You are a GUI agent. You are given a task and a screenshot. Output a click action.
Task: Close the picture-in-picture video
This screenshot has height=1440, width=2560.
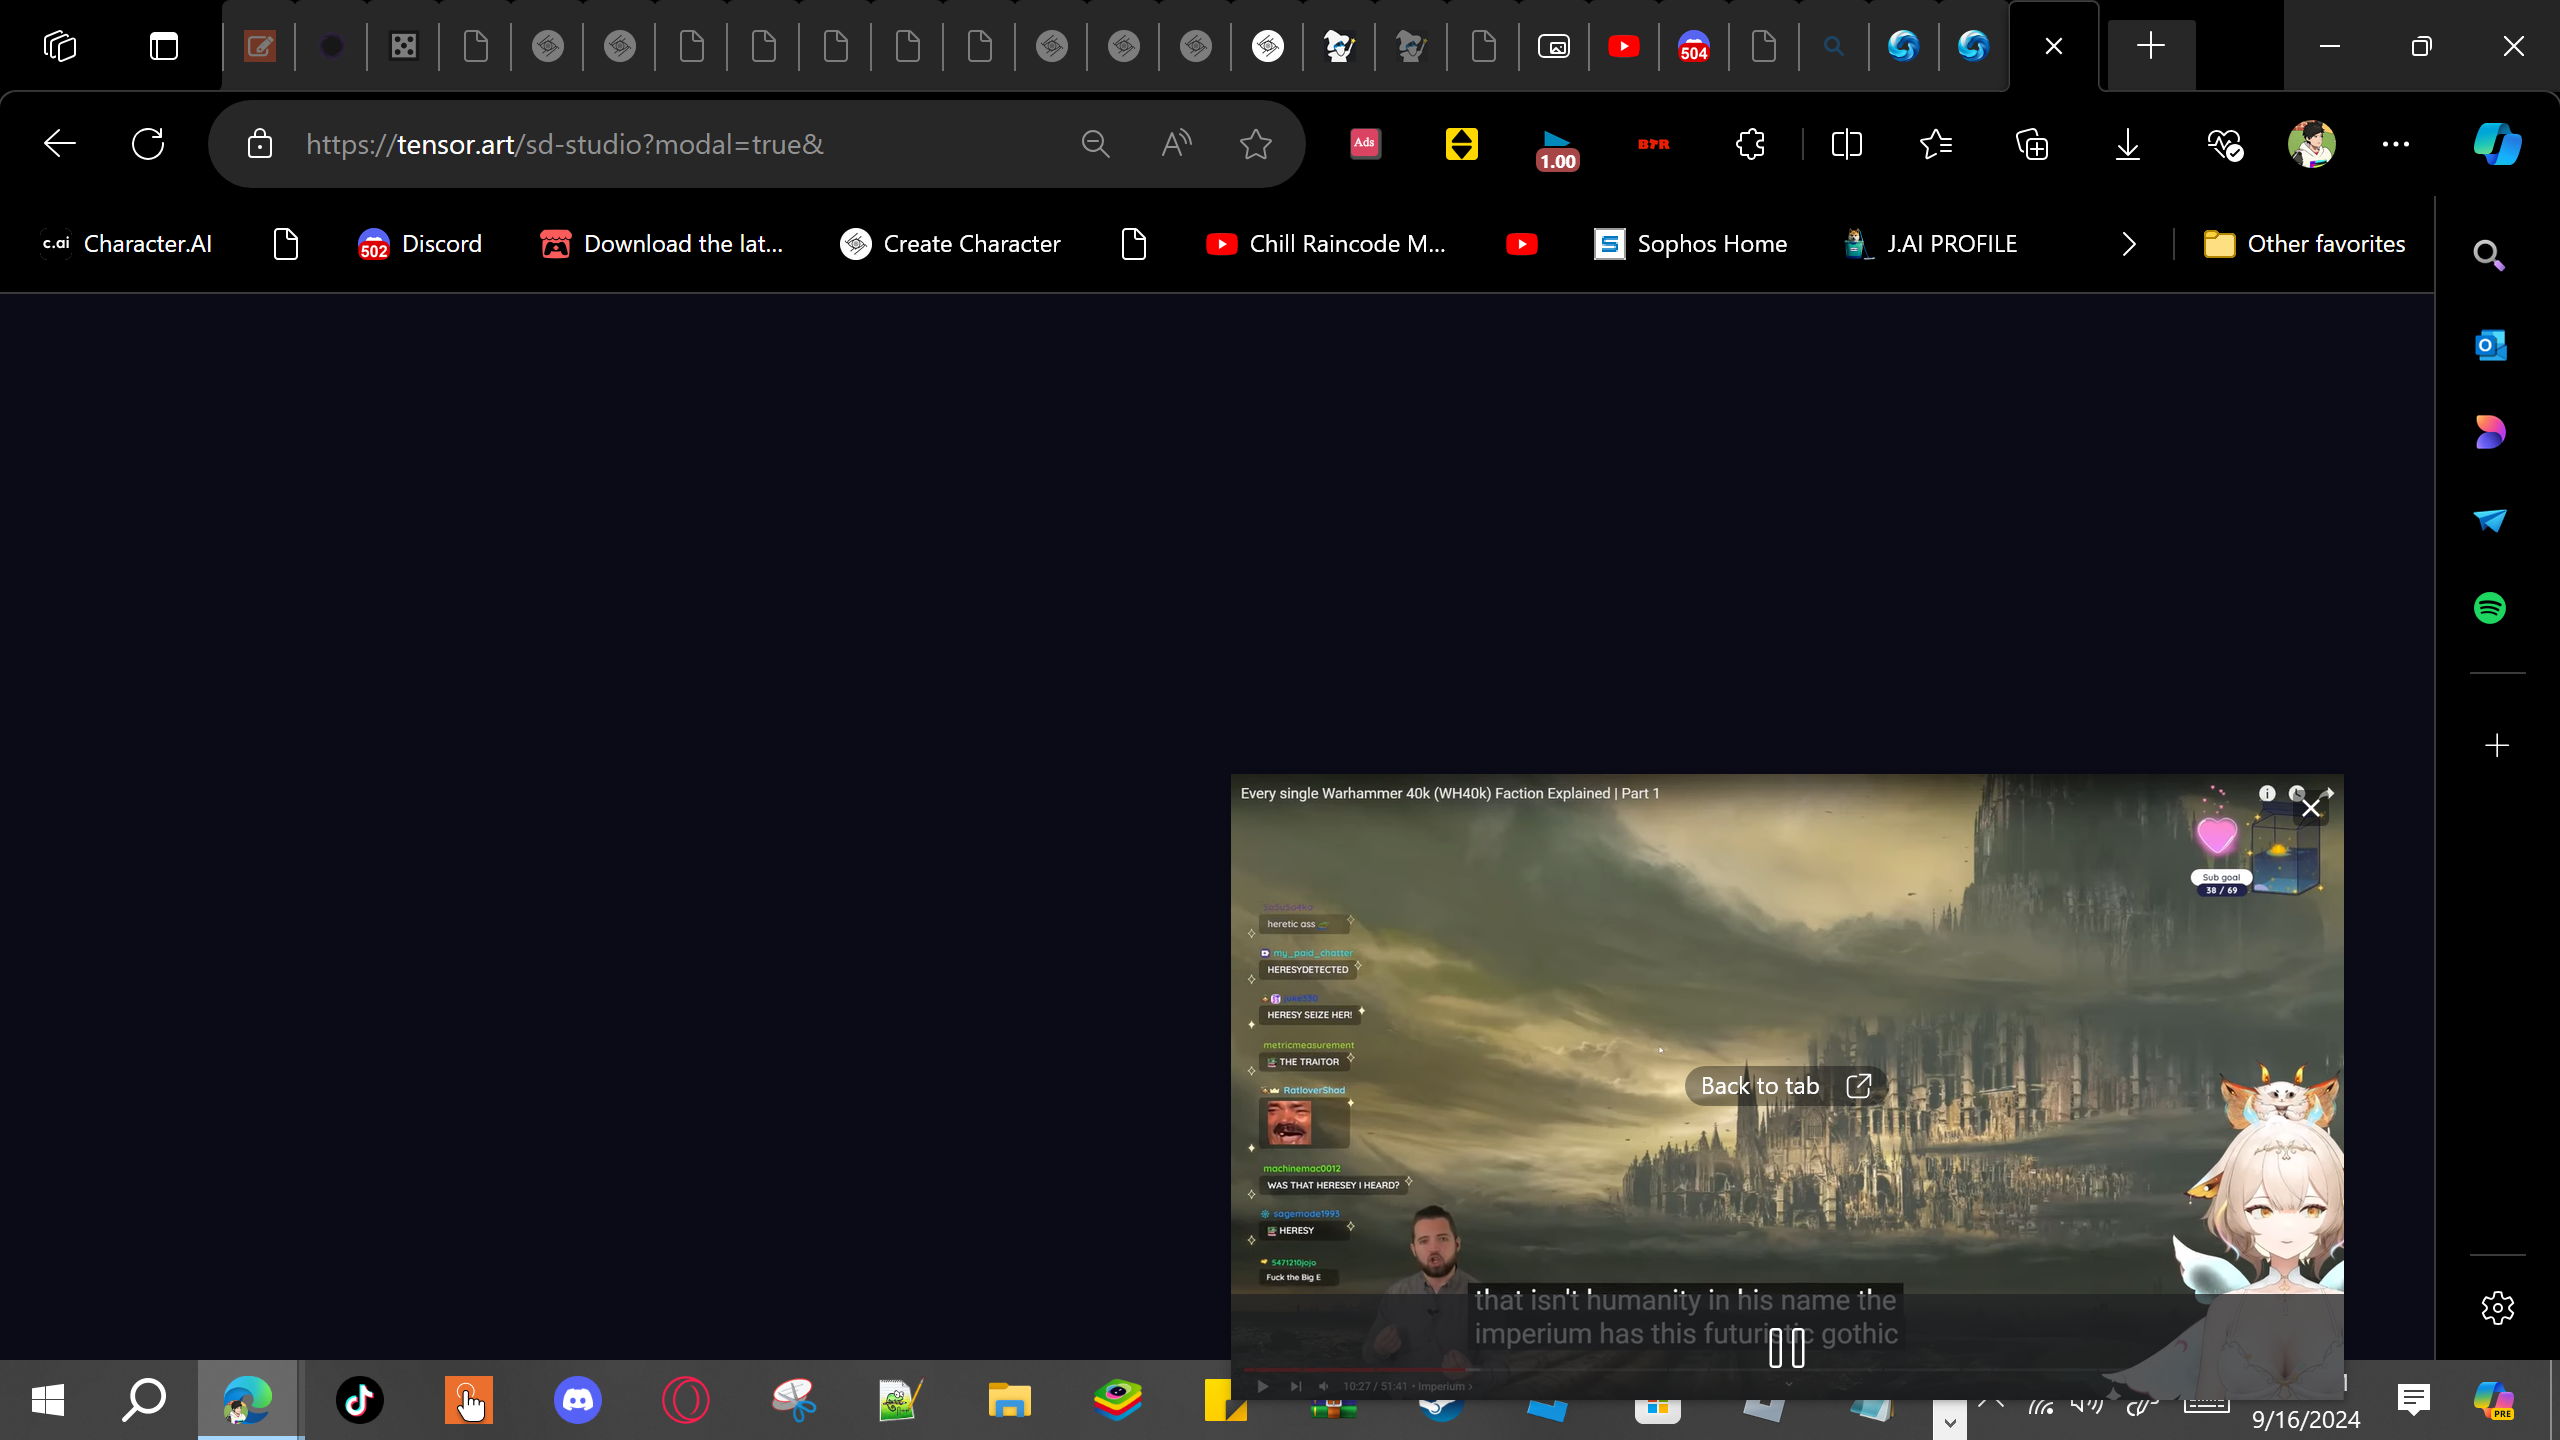point(2310,808)
